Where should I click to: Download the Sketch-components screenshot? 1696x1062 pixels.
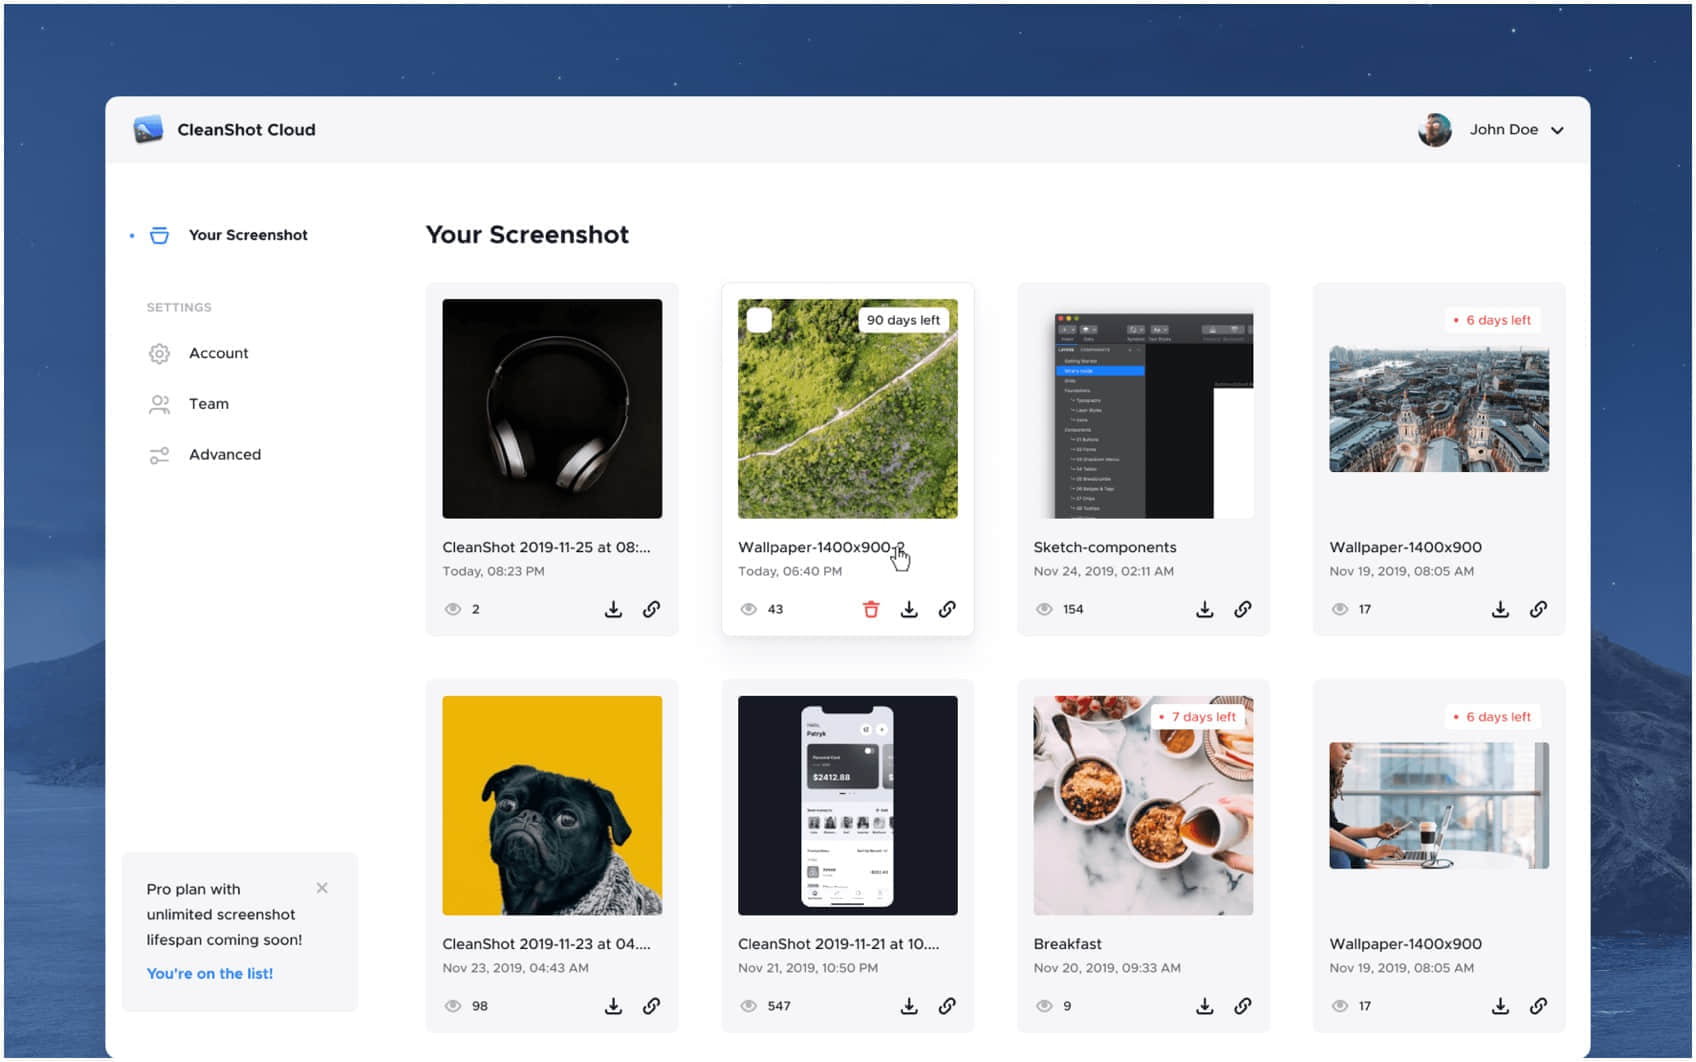pos(1205,609)
